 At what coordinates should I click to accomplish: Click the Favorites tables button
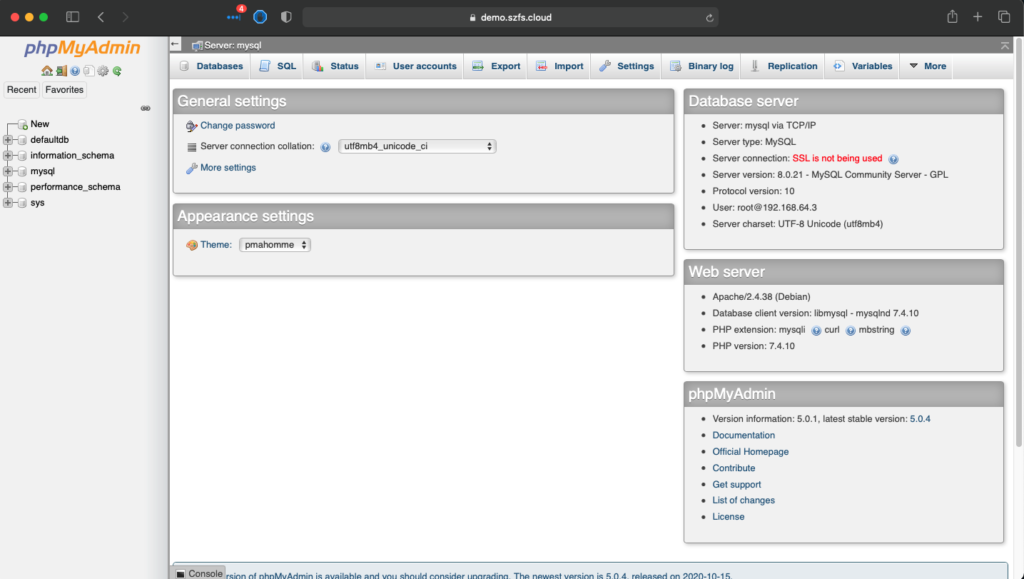coord(64,89)
